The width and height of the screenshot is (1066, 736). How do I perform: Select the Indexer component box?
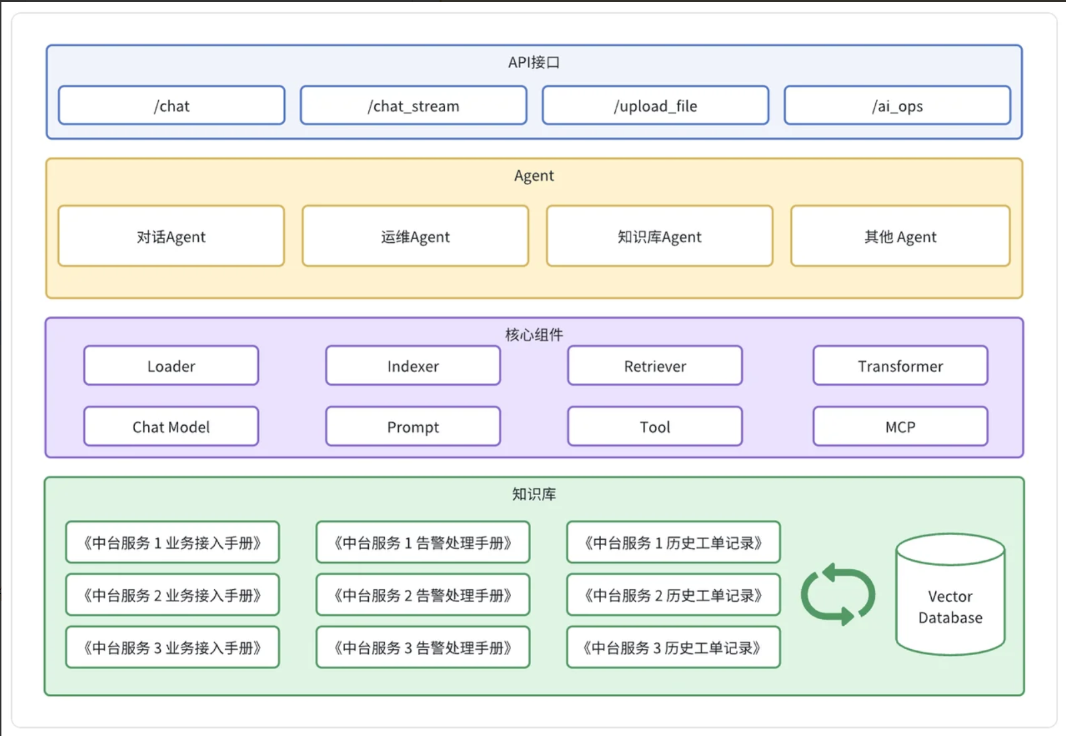click(413, 366)
